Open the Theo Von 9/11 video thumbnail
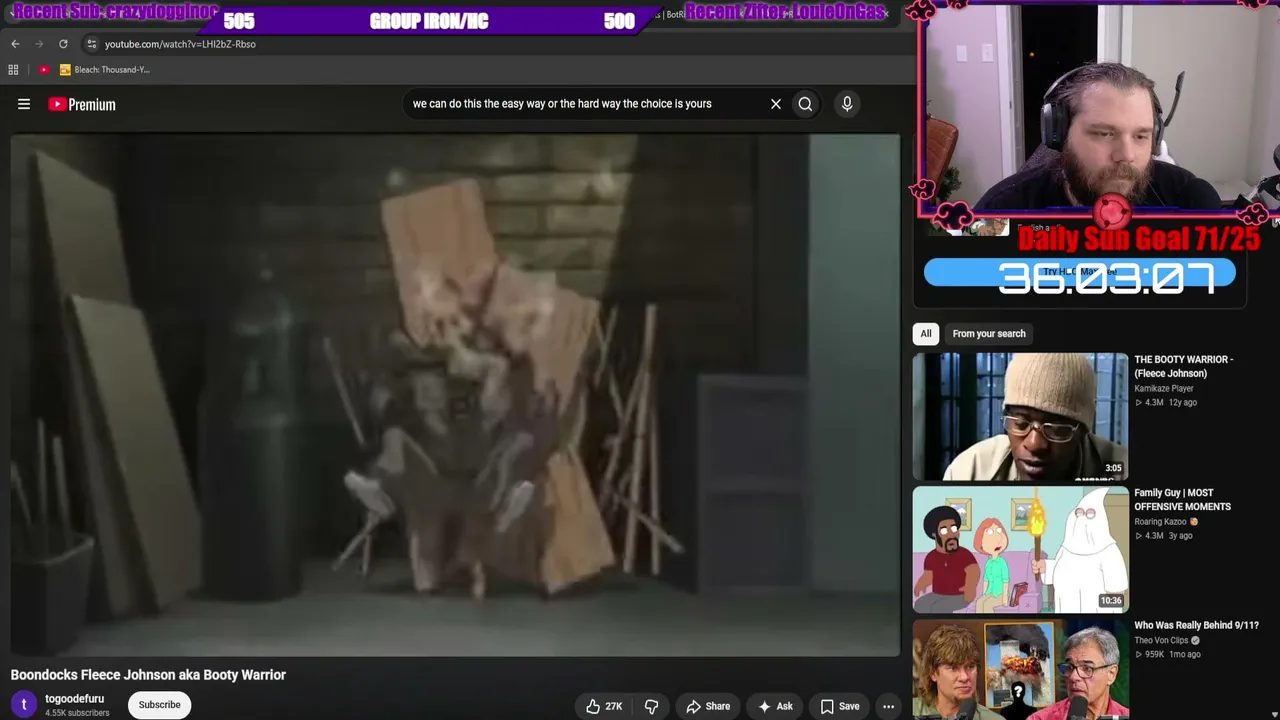This screenshot has height=720, width=1280. click(x=1020, y=670)
